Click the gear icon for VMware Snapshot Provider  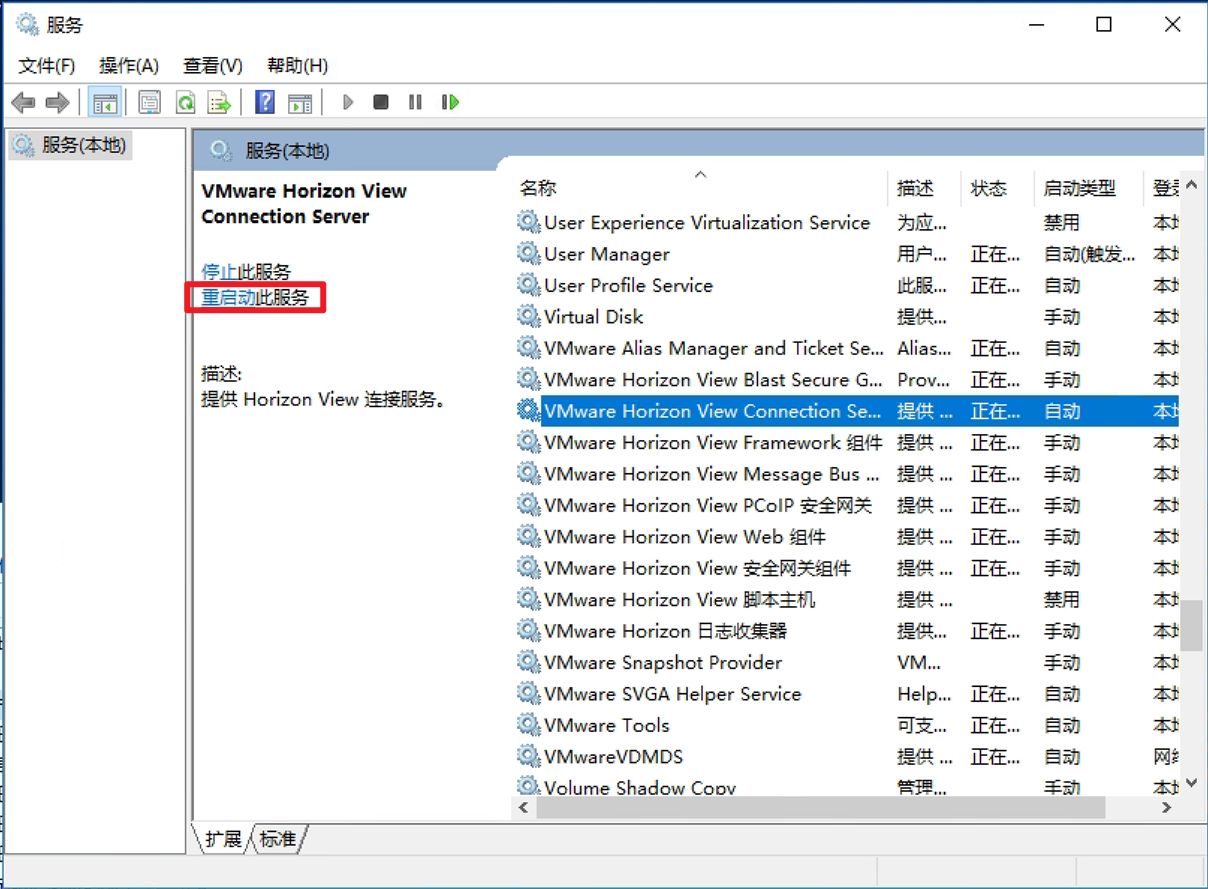(529, 662)
